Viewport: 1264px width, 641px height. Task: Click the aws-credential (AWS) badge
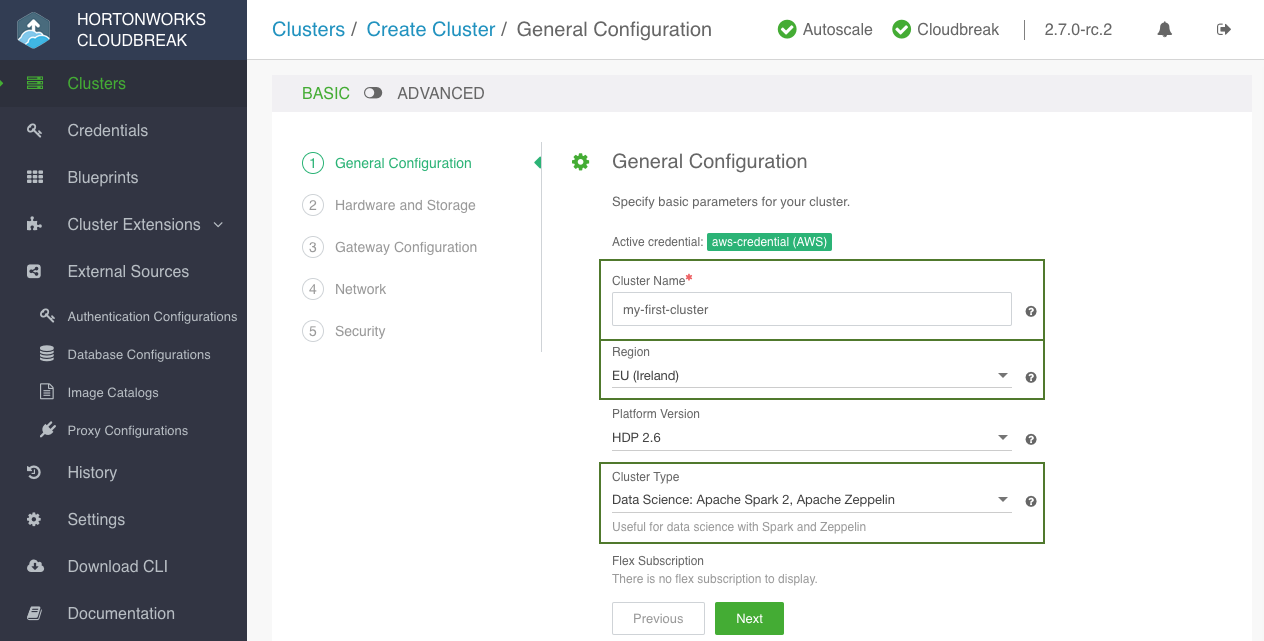(x=770, y=242)
